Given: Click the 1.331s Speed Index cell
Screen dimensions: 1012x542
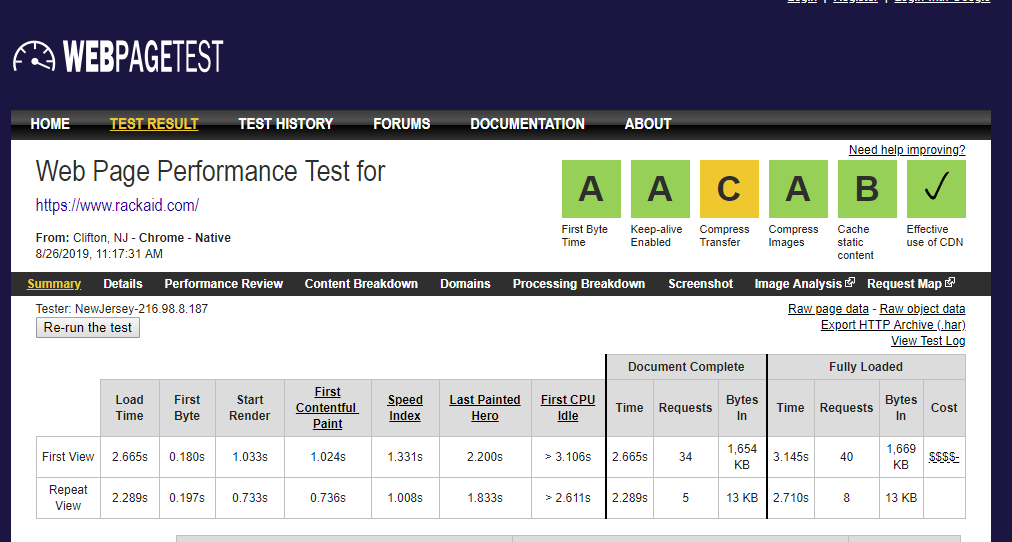Looking at the screenshot, I should 405,457.
